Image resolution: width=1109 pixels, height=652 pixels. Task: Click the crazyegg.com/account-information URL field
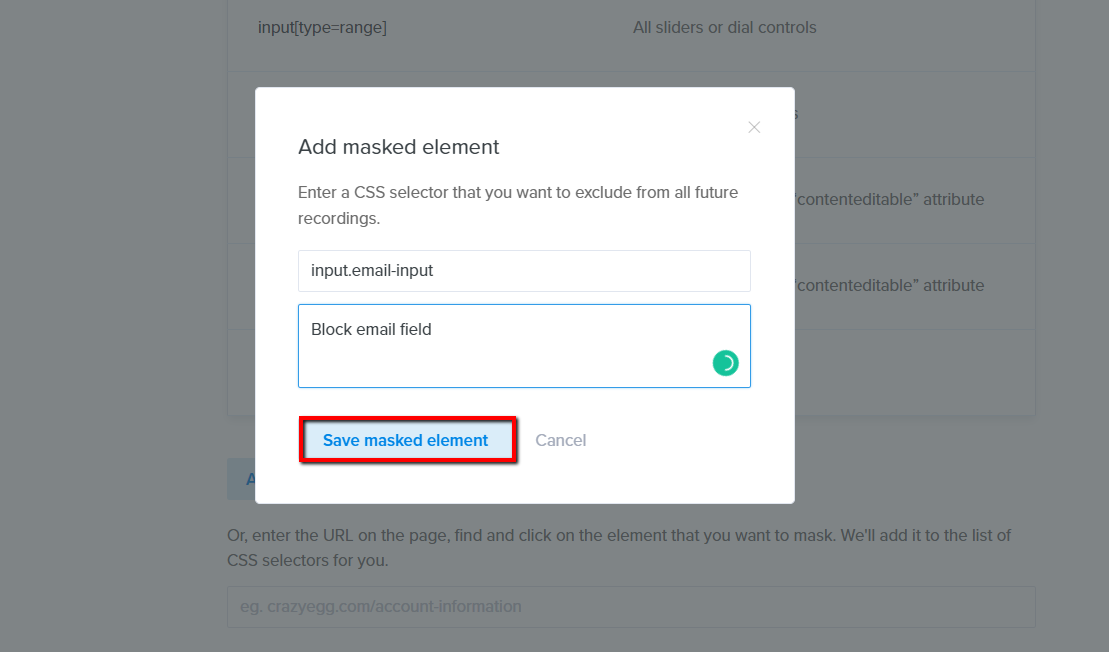631,607
